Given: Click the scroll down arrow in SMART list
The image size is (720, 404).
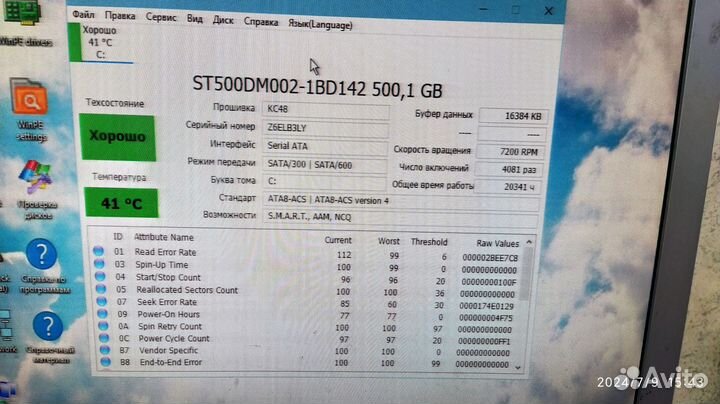Looking at the screenshot, I should point(518,368).
